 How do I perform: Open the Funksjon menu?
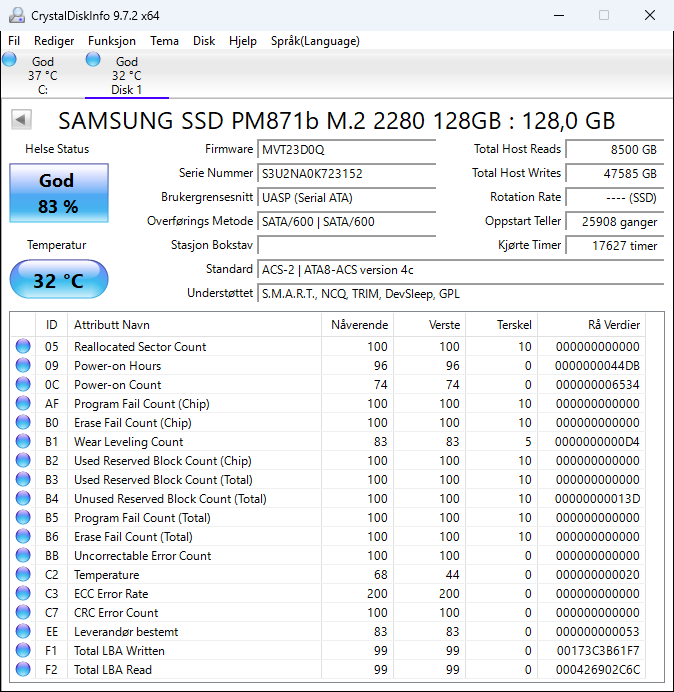tap(112, 41)
